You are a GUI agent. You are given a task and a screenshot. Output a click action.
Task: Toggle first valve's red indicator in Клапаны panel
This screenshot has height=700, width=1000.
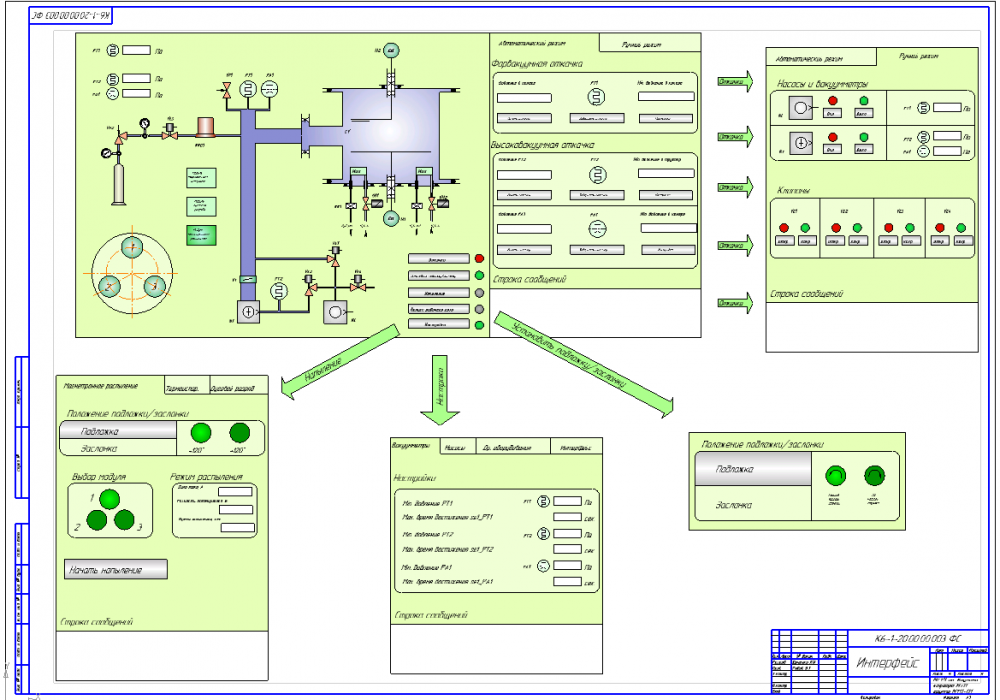click(784, 226)
